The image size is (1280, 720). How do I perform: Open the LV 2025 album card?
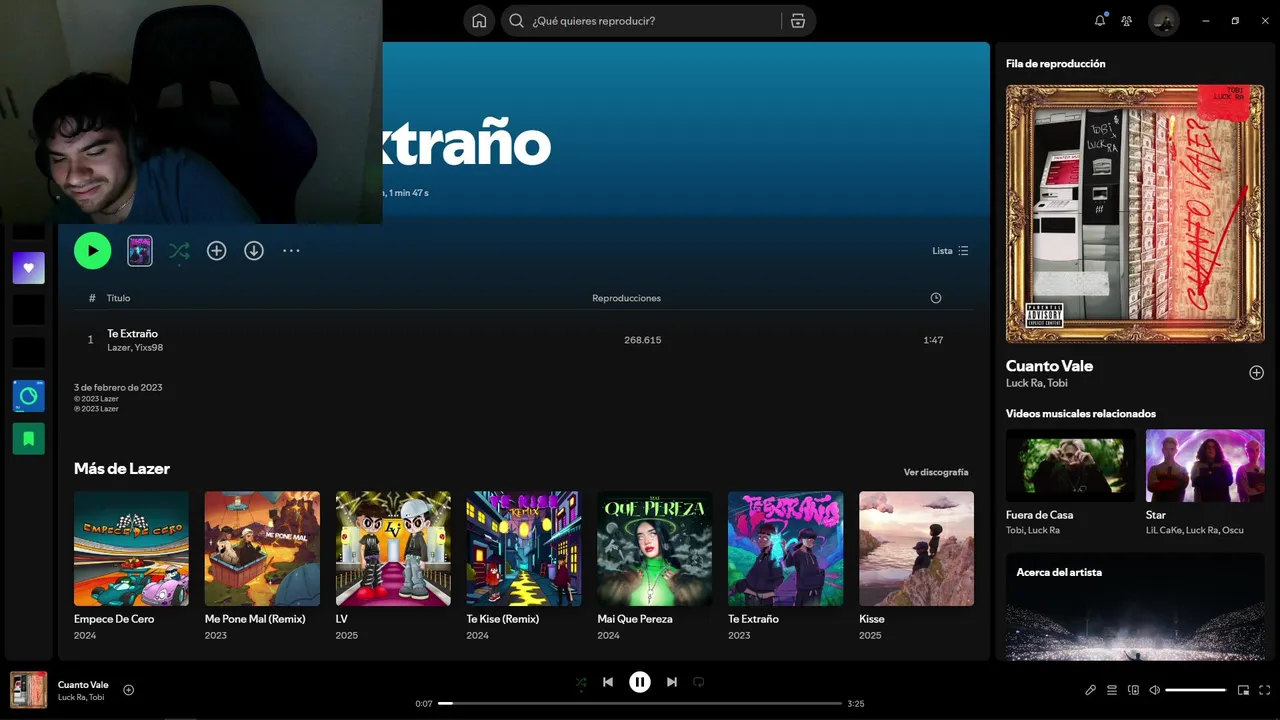pyautogui.click(x=393, y=566)
